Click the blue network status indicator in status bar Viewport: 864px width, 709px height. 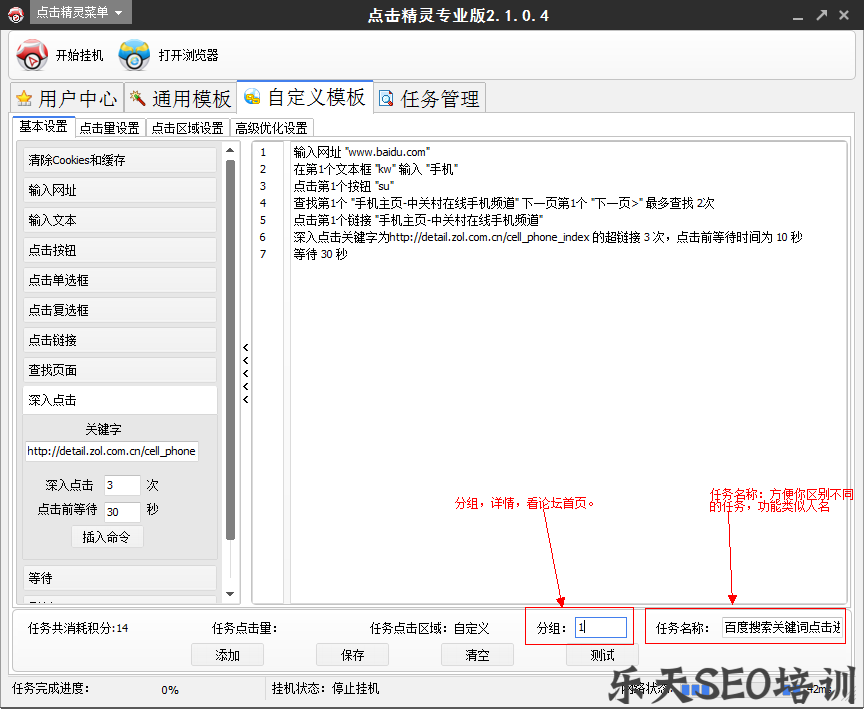coord(697,689)
